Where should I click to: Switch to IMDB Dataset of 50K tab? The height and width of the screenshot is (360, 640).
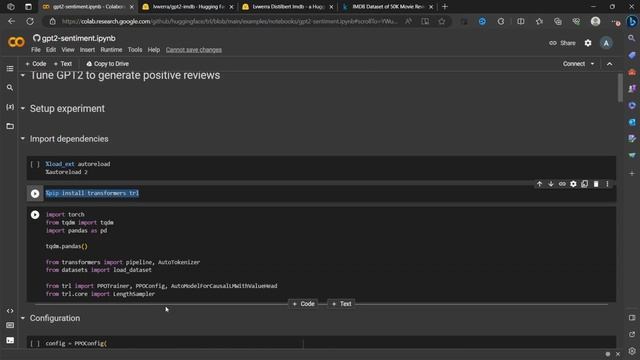387,7
